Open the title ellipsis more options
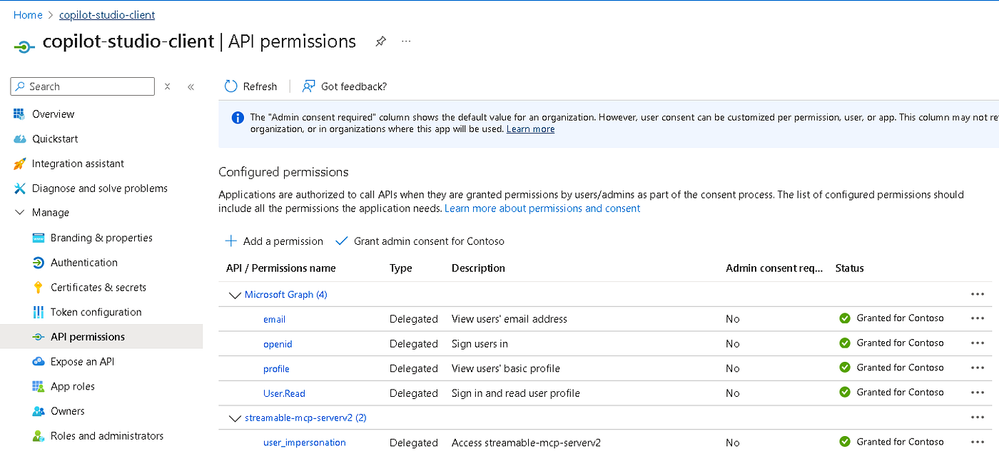Image resolution: width=999 pixels, height=454 pixels. pyautogui.click(x=406, y=42)
